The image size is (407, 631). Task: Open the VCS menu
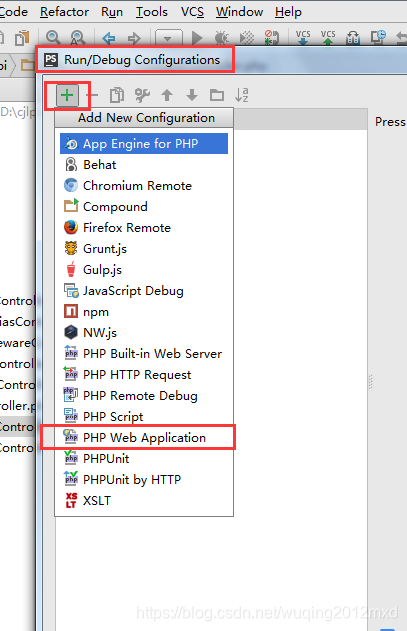point(192,12)
